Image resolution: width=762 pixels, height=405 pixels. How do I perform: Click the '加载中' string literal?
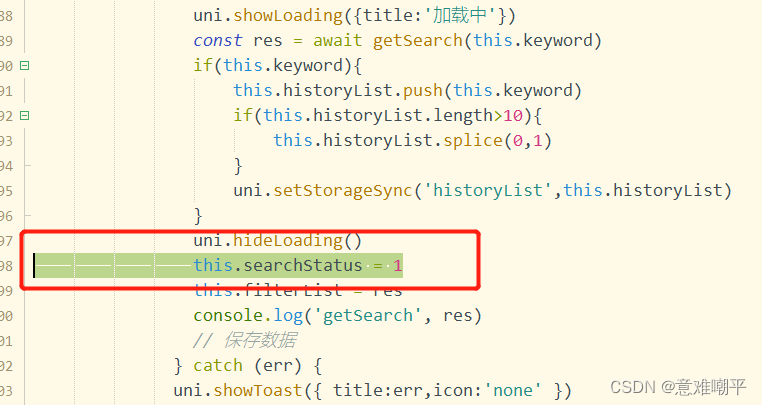(x=459, y=16)
